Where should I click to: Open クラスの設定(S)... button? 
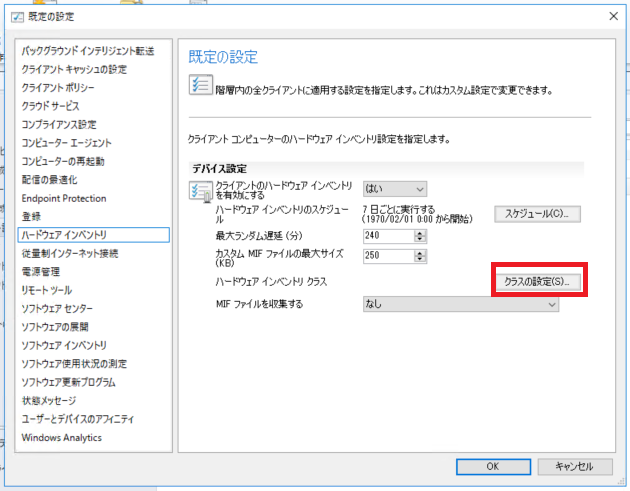pos(537,282)
